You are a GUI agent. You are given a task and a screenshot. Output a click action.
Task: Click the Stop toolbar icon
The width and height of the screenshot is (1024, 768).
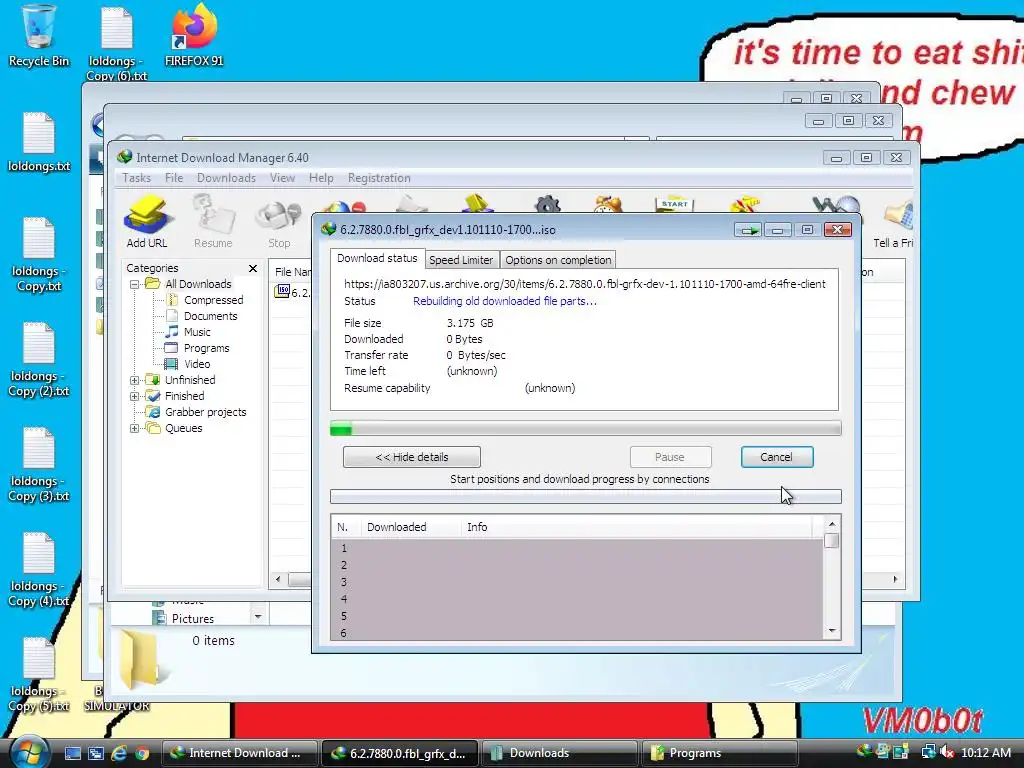(x=279, y=225)
